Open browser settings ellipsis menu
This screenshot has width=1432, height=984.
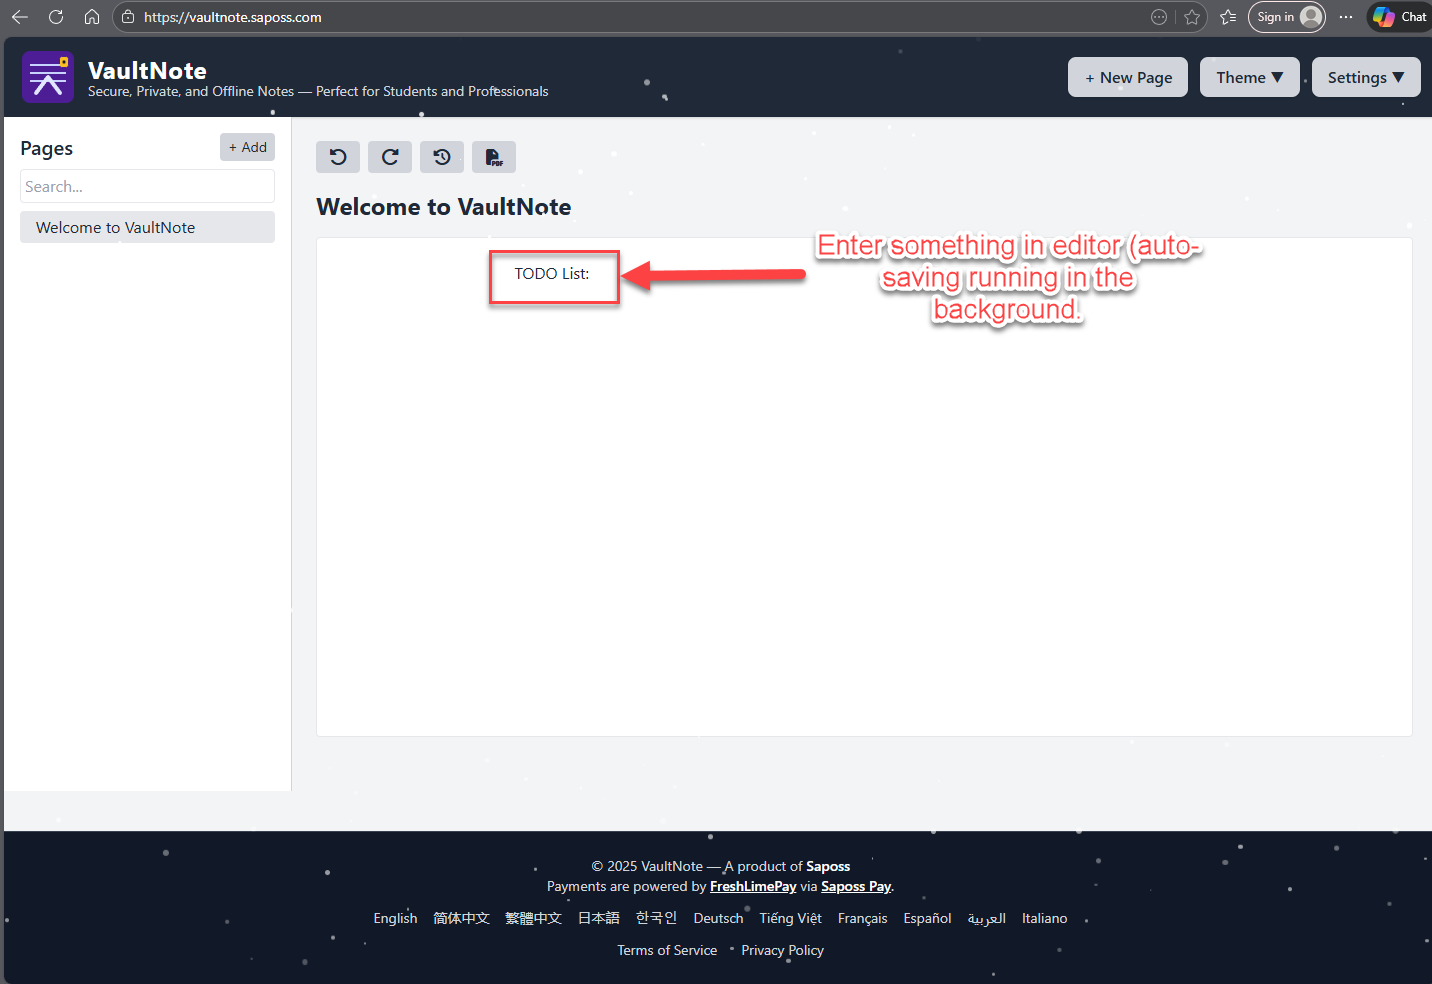point(1346,17)
